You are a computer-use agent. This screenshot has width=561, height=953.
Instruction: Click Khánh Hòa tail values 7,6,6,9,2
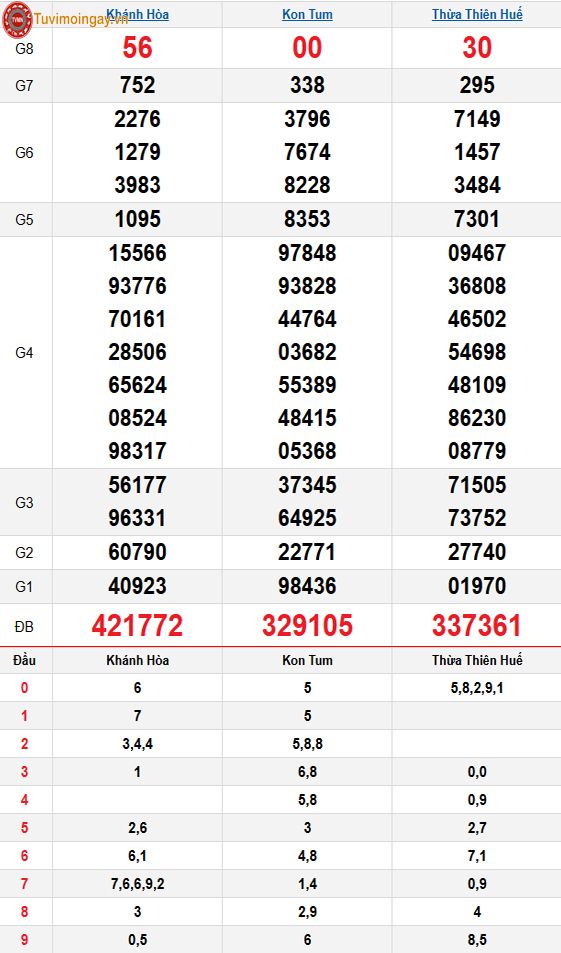[x=137, y=884]
